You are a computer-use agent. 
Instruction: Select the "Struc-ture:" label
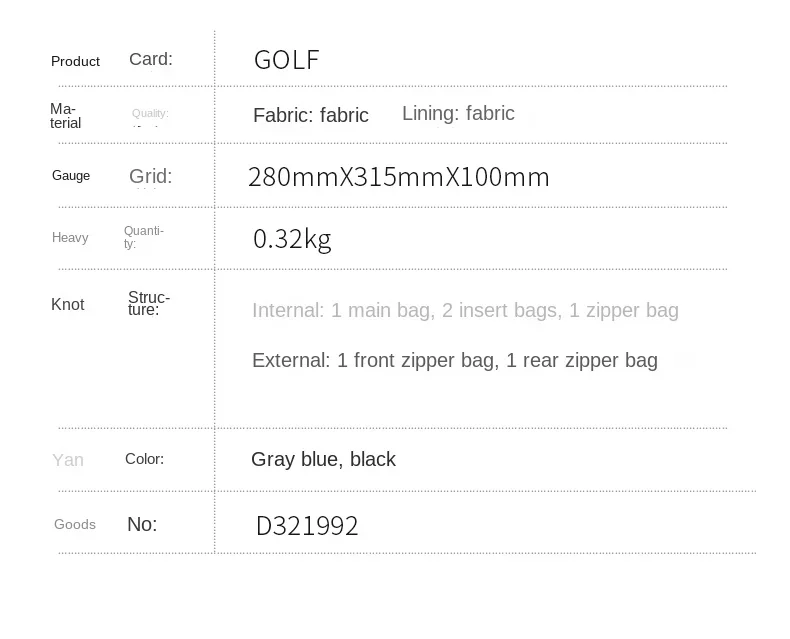[149, 303]
